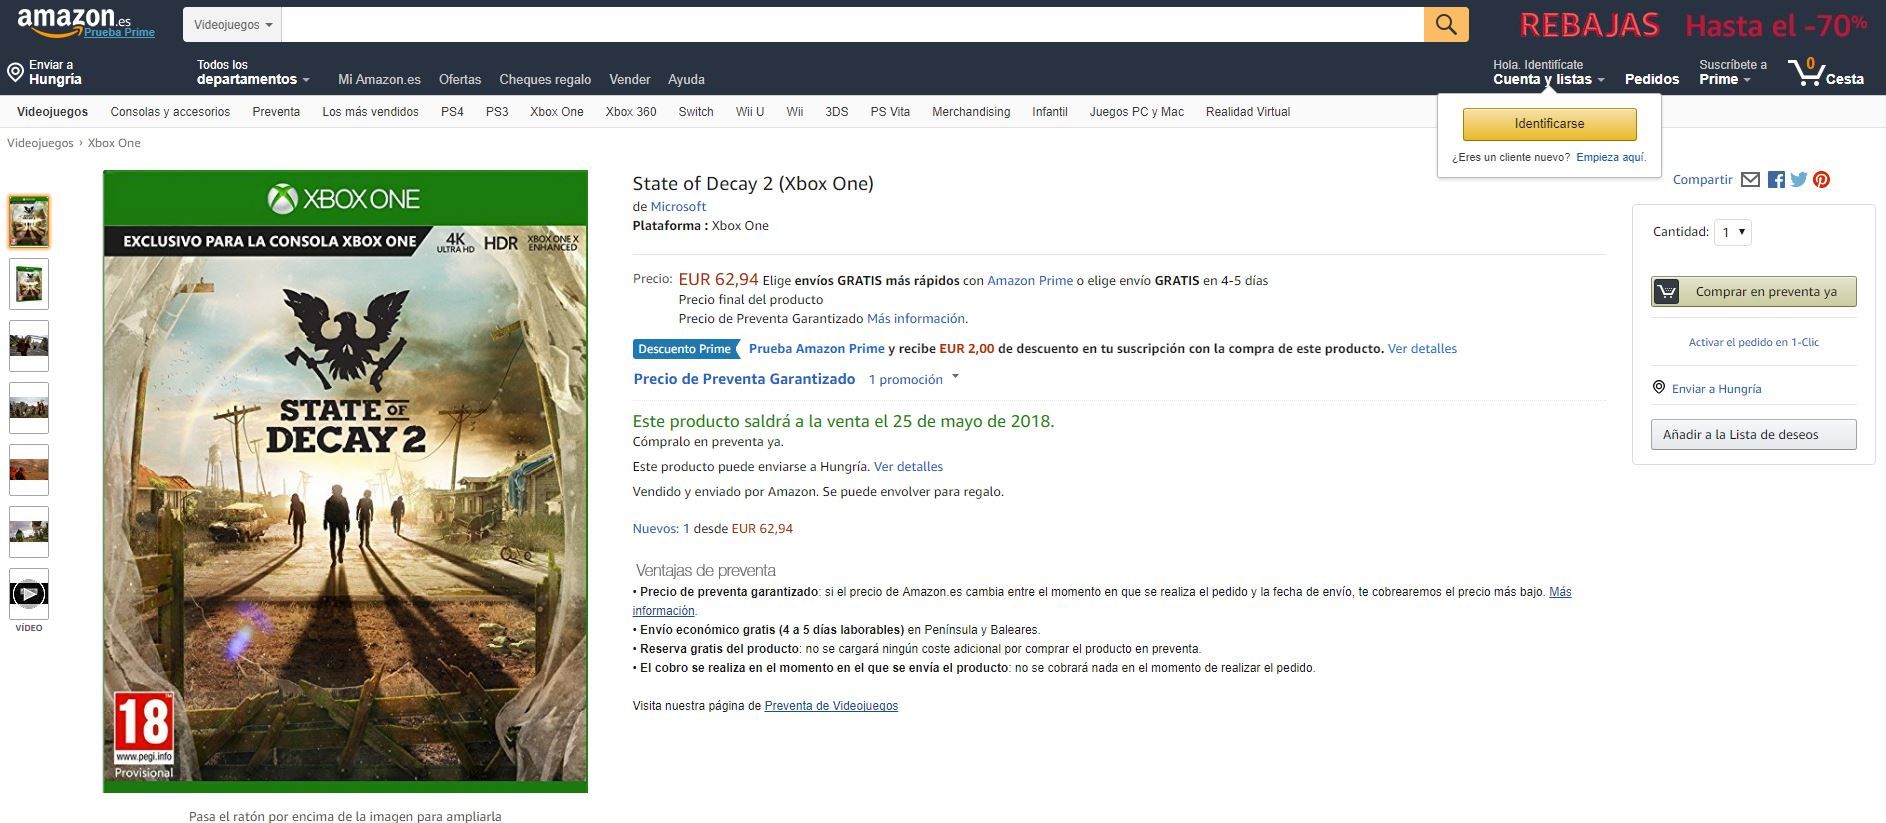This screenshot has width=1886, height=823.
Task: Open Cheques regalo menu item
Action: click(545, 79)
